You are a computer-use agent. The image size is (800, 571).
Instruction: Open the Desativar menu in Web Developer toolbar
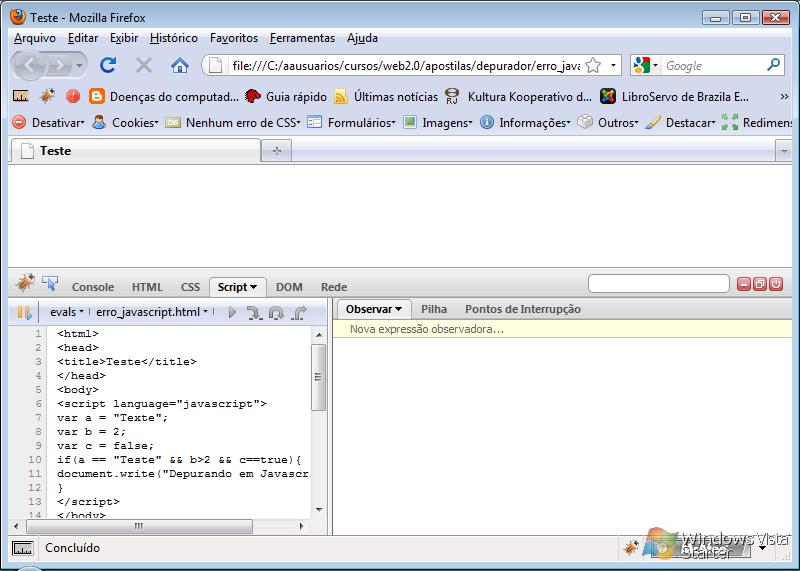[48, 122]
